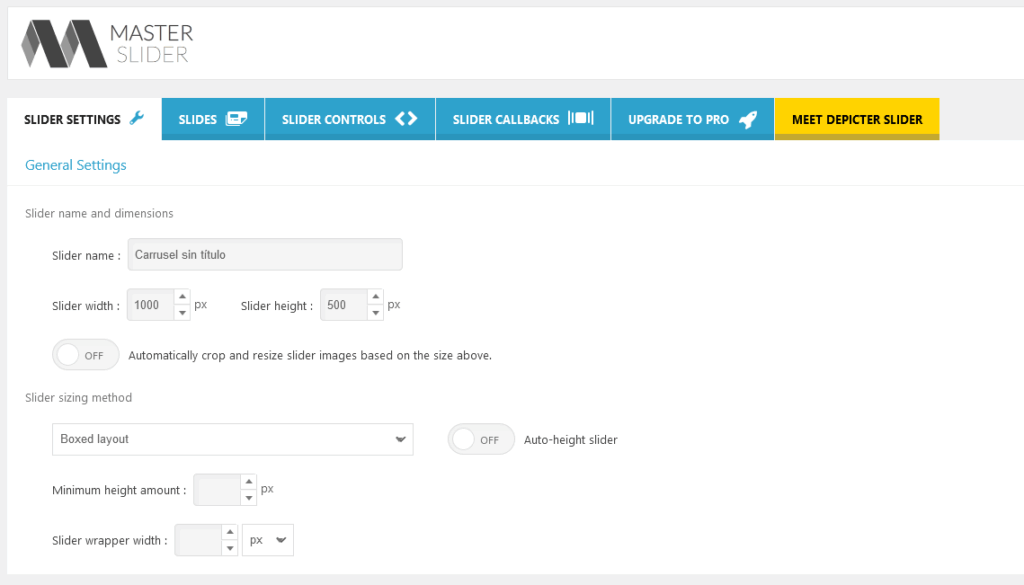Open the px unit dropdown for wrapper width

pyautogui.click(x=267, y=539)
